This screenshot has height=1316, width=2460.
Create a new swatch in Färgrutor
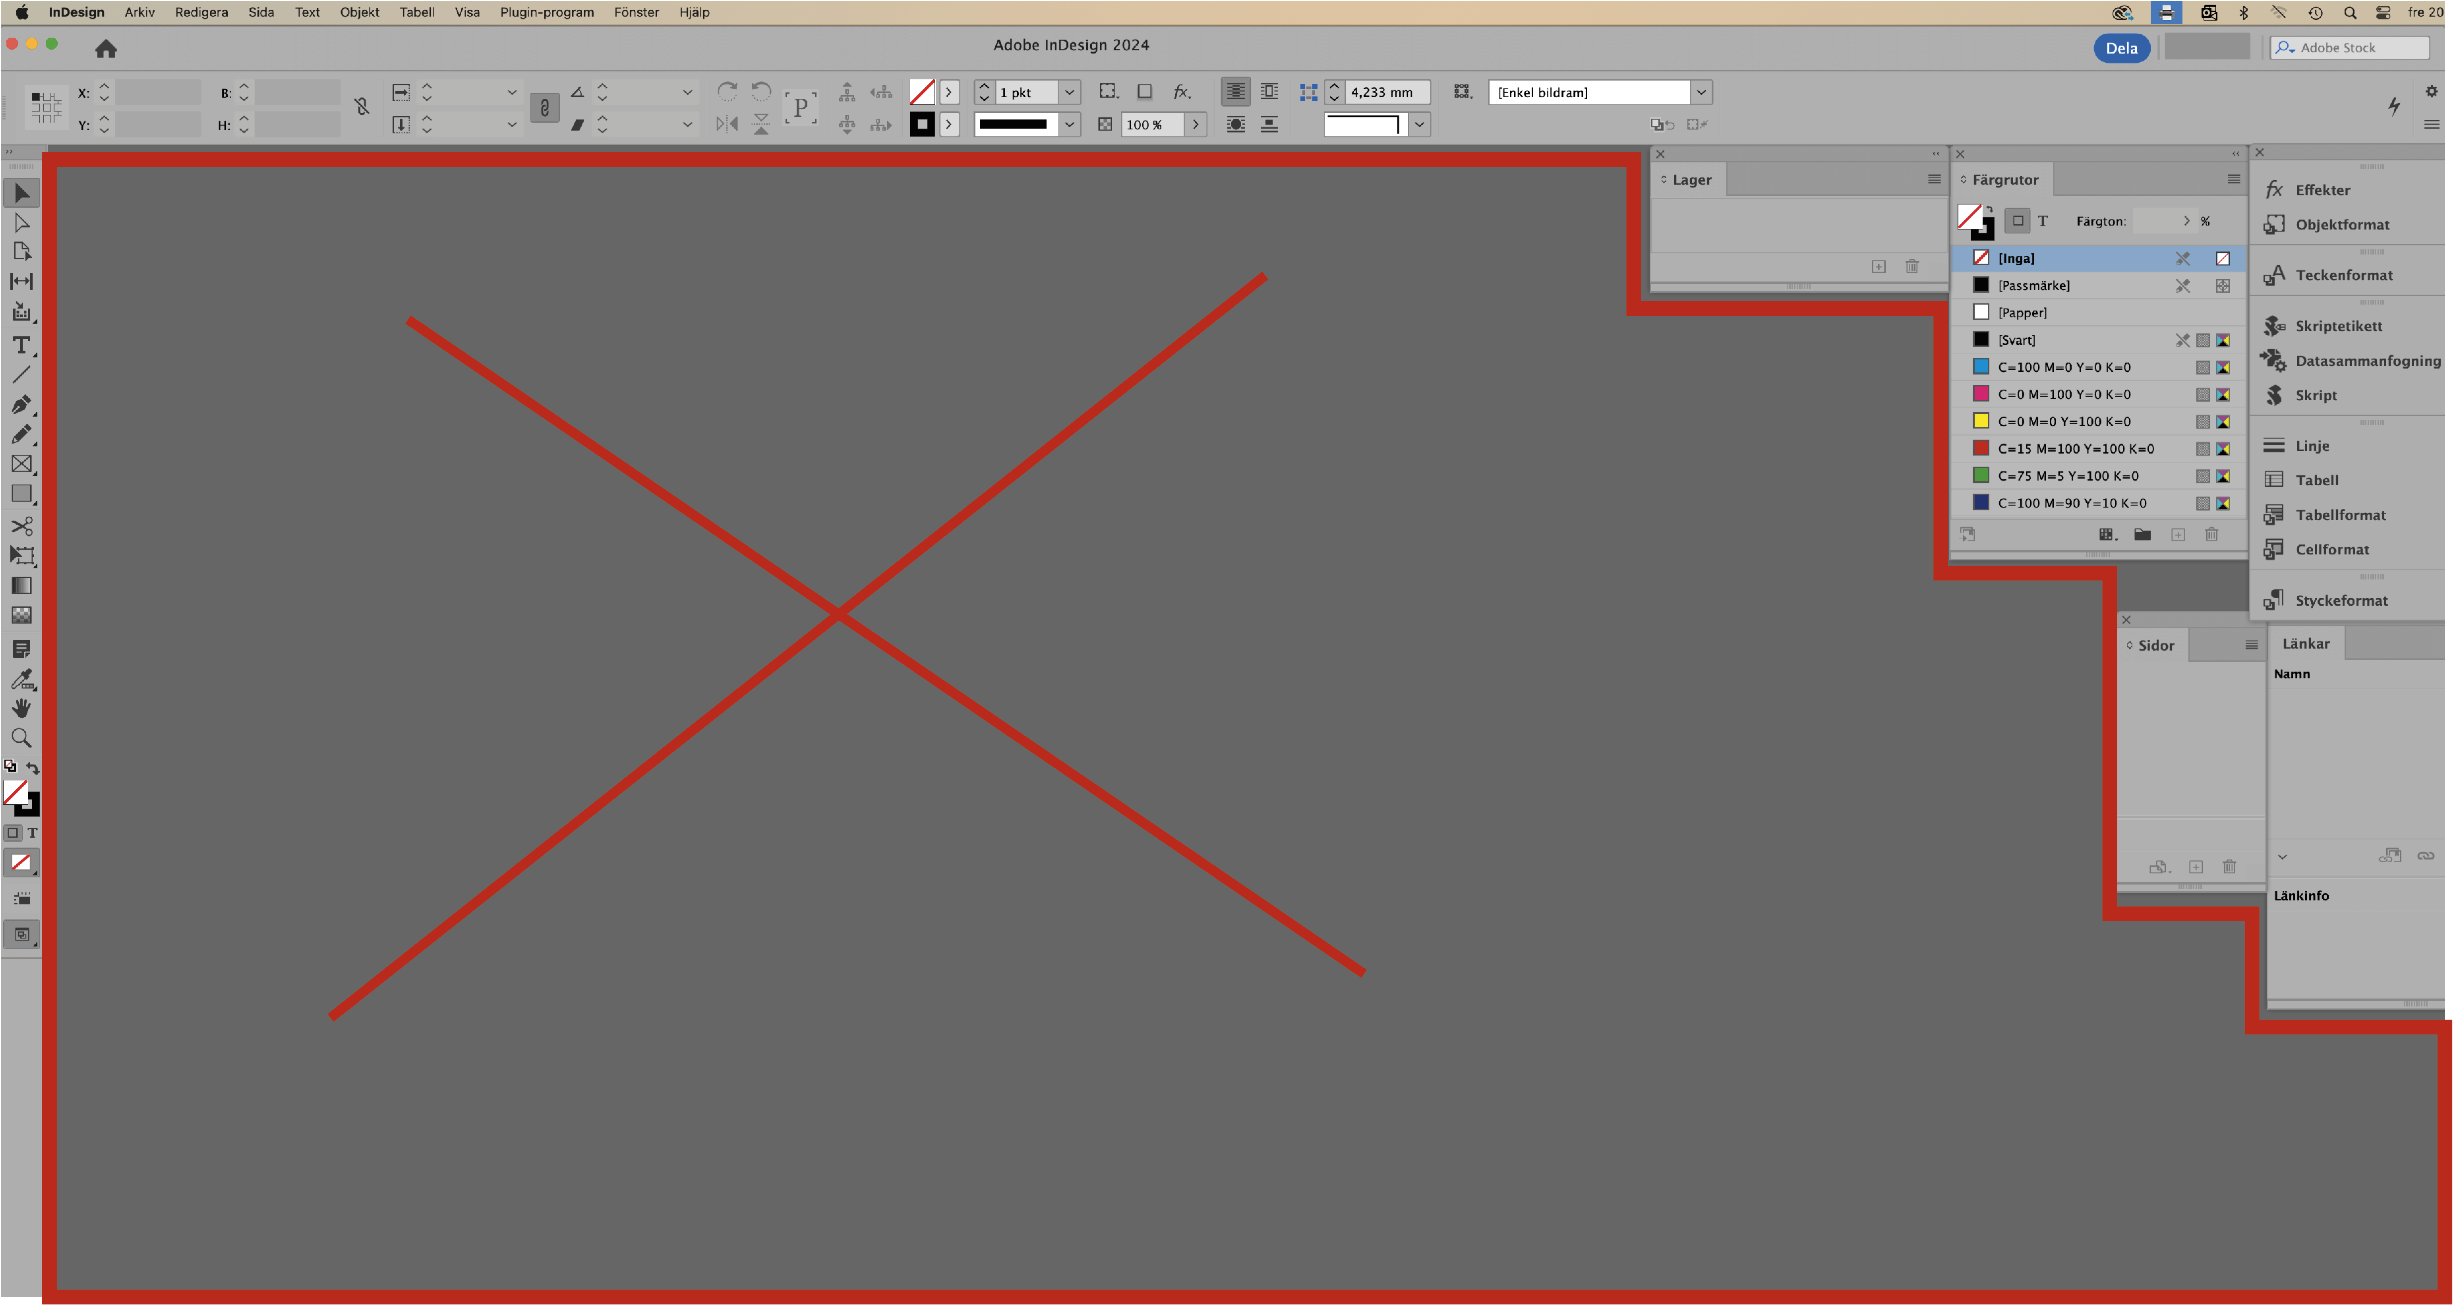tap(2179, 534)
